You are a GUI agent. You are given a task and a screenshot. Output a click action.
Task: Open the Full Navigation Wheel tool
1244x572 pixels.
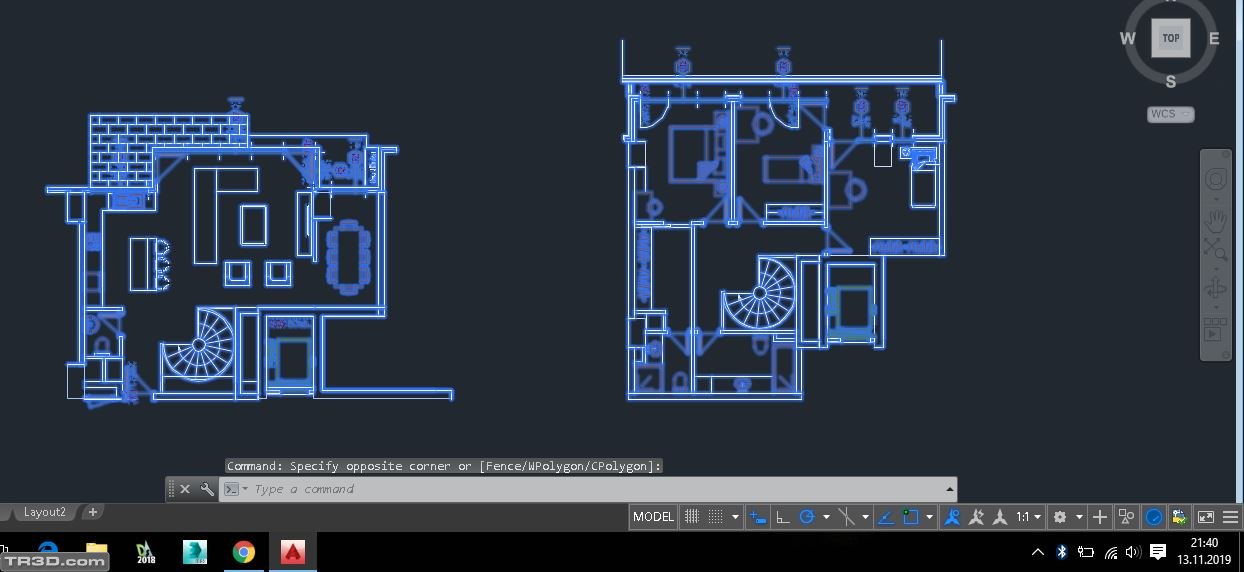click(1215, 180)
